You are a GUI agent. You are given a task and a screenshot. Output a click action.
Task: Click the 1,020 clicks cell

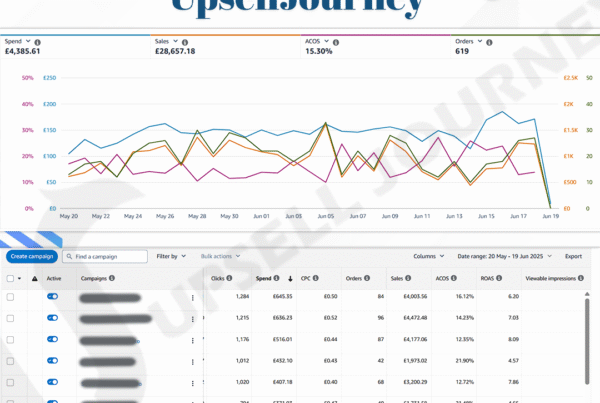[x=242, y=382]
